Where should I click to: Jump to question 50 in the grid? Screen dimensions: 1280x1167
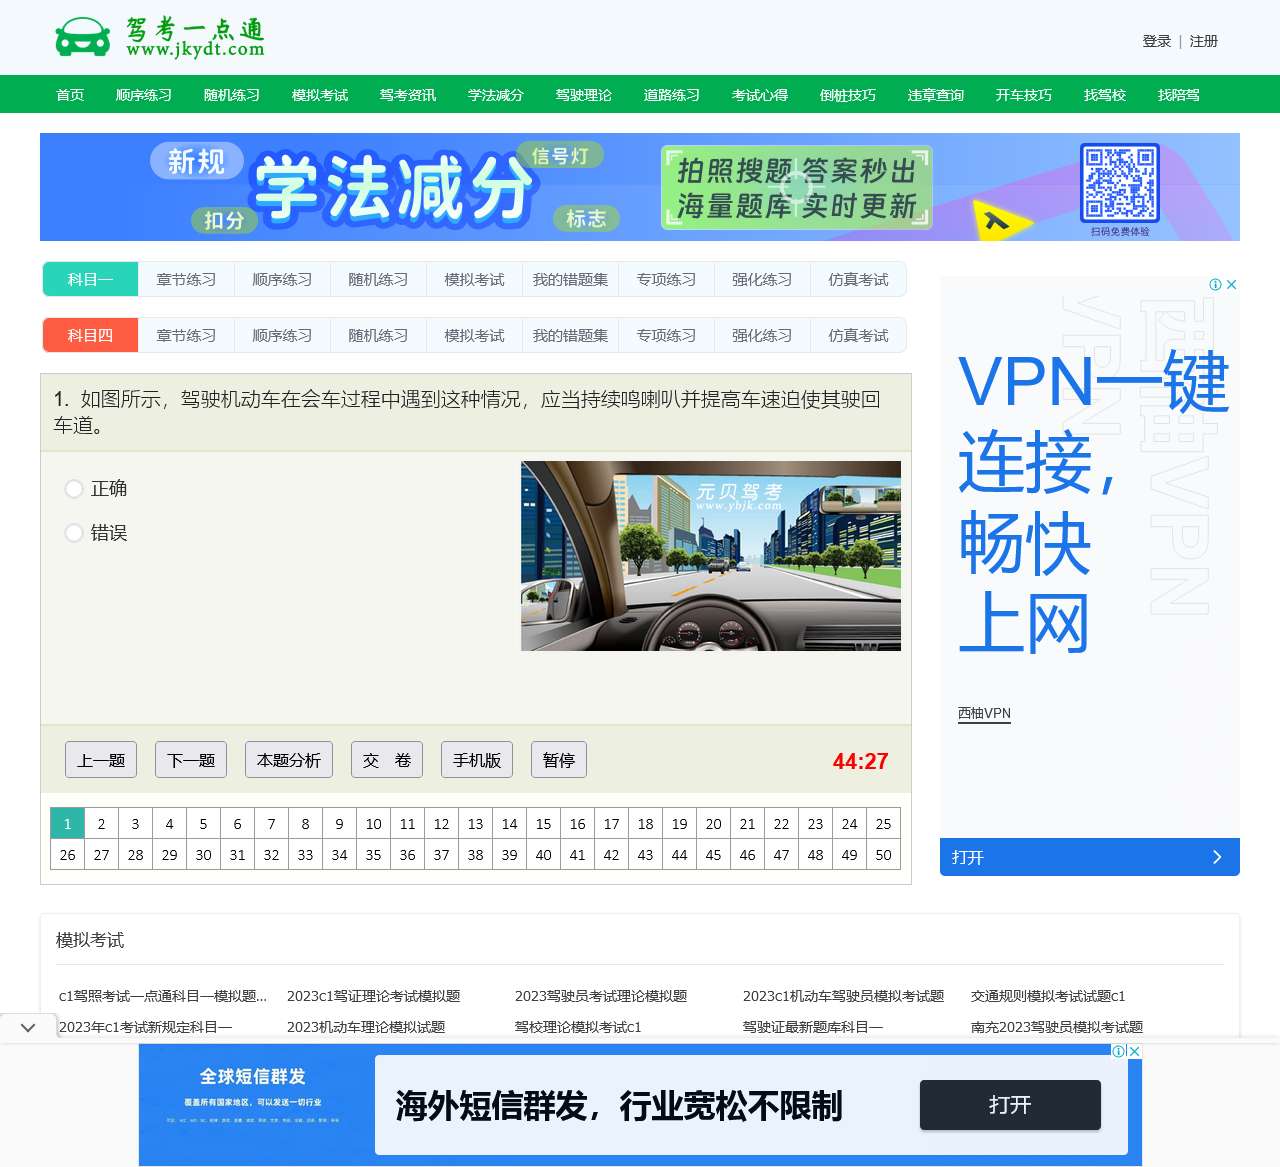pyautogui.click(x=883, y=855)
